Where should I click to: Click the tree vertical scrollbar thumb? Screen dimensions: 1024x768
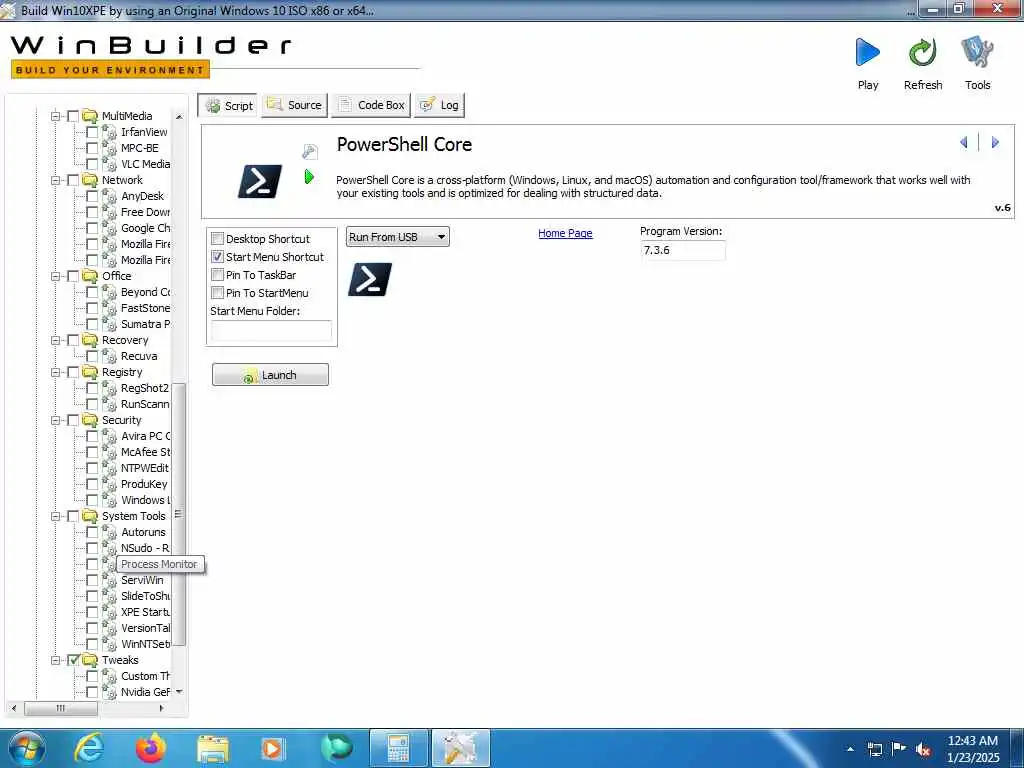click(x=179, y=514)
